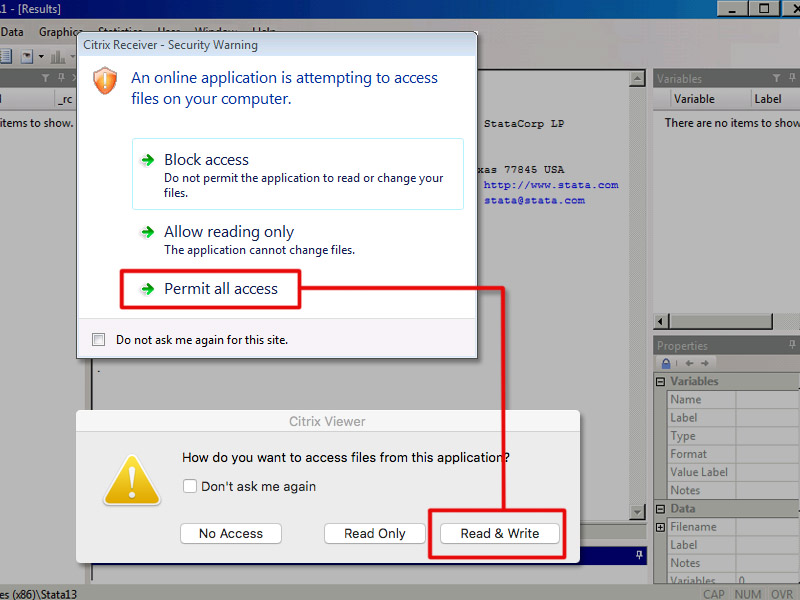Viewport: 800px width, 600px height.
Task: Click the Results window scroll-up arrow
Action: [637, 79]
